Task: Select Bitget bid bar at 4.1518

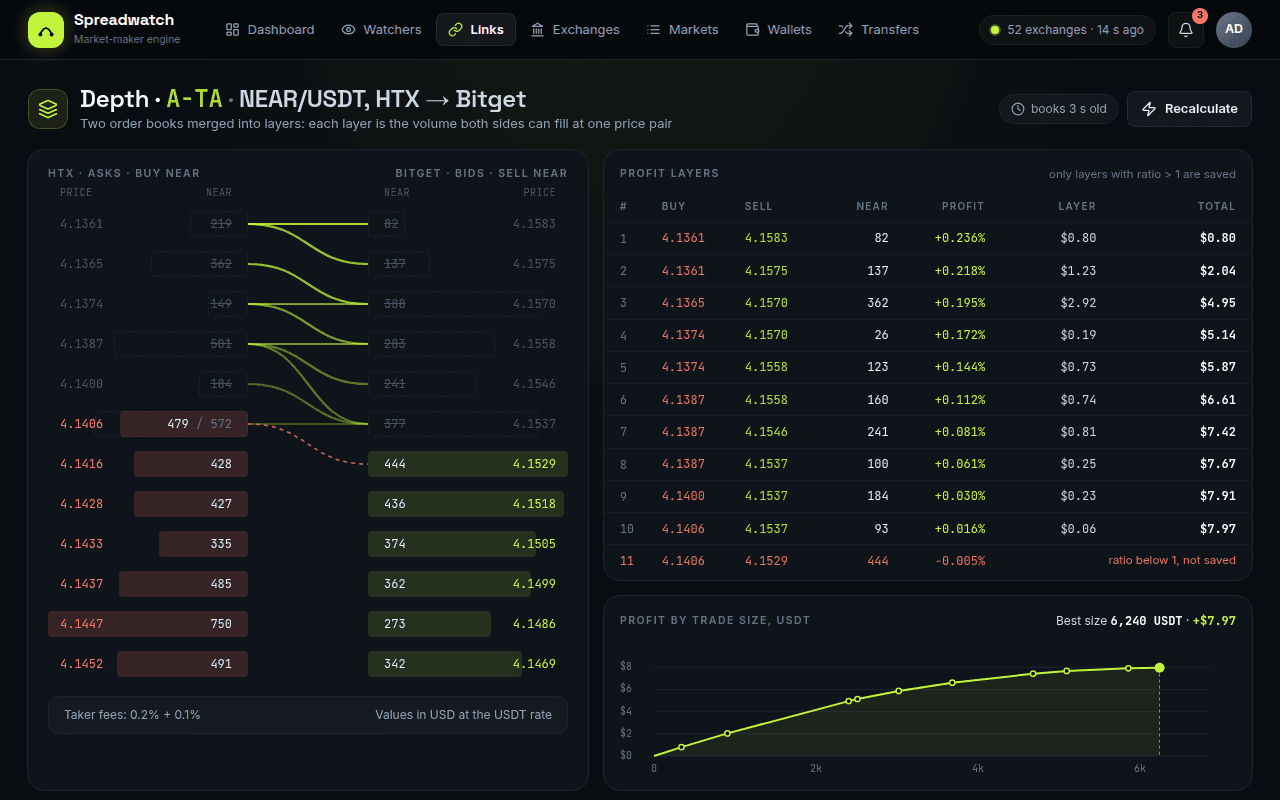Action: (466, 504)
